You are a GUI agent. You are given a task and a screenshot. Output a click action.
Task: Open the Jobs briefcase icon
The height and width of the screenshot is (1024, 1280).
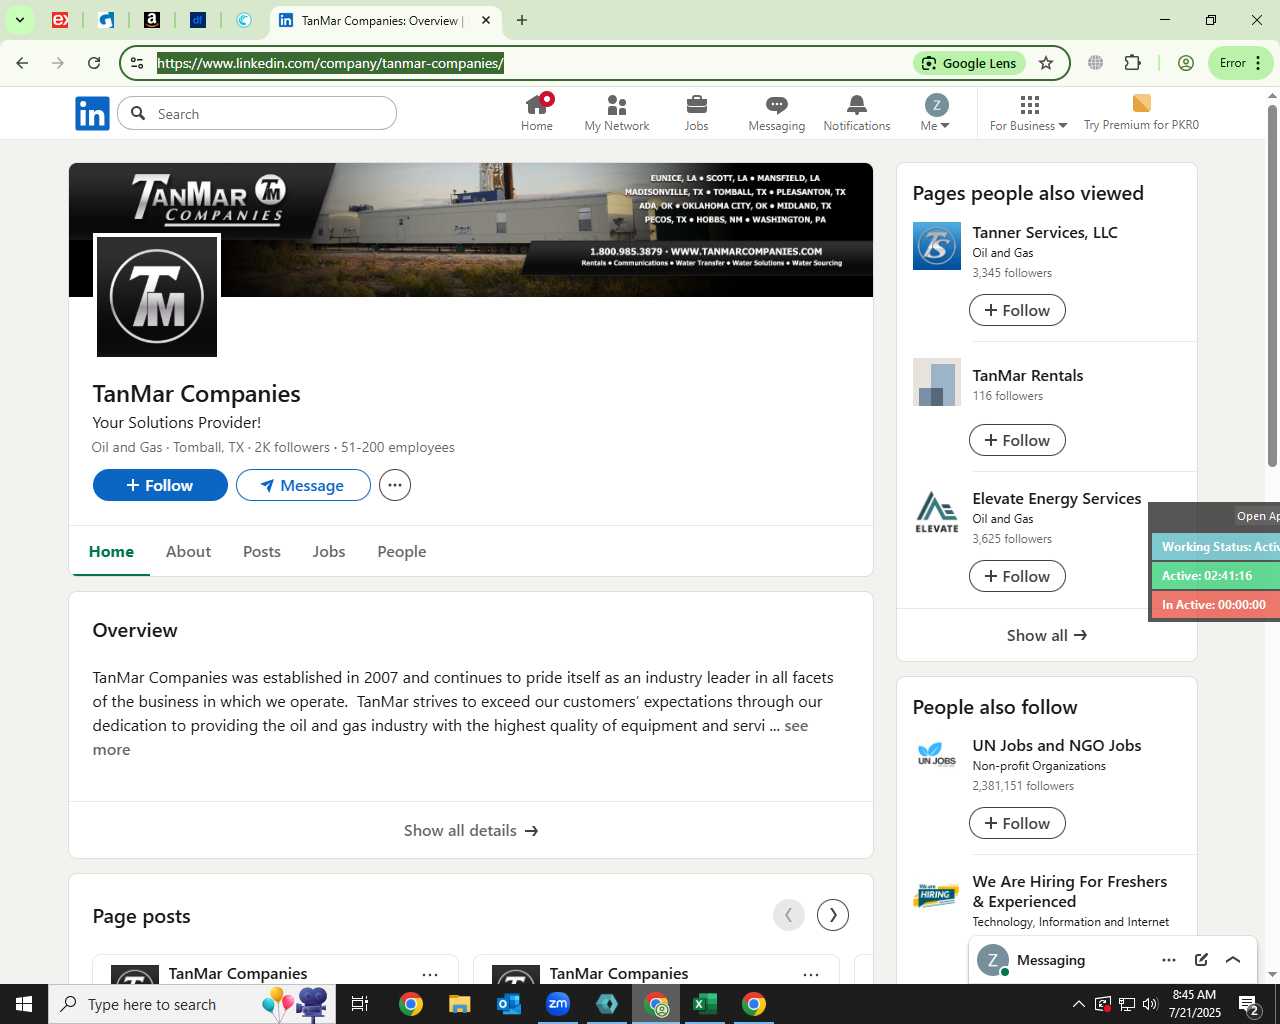pyautogui.click(x=696, y=113)
